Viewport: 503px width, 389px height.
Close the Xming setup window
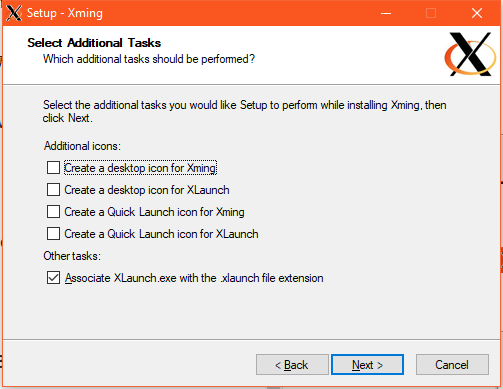click(x=477, y=13)
